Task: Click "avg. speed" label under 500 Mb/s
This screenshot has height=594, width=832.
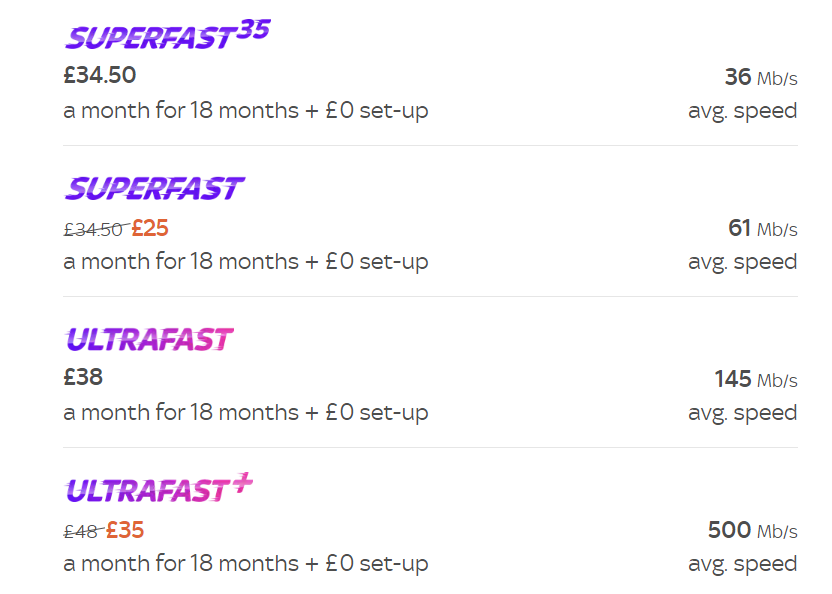Action: (742, 564)
